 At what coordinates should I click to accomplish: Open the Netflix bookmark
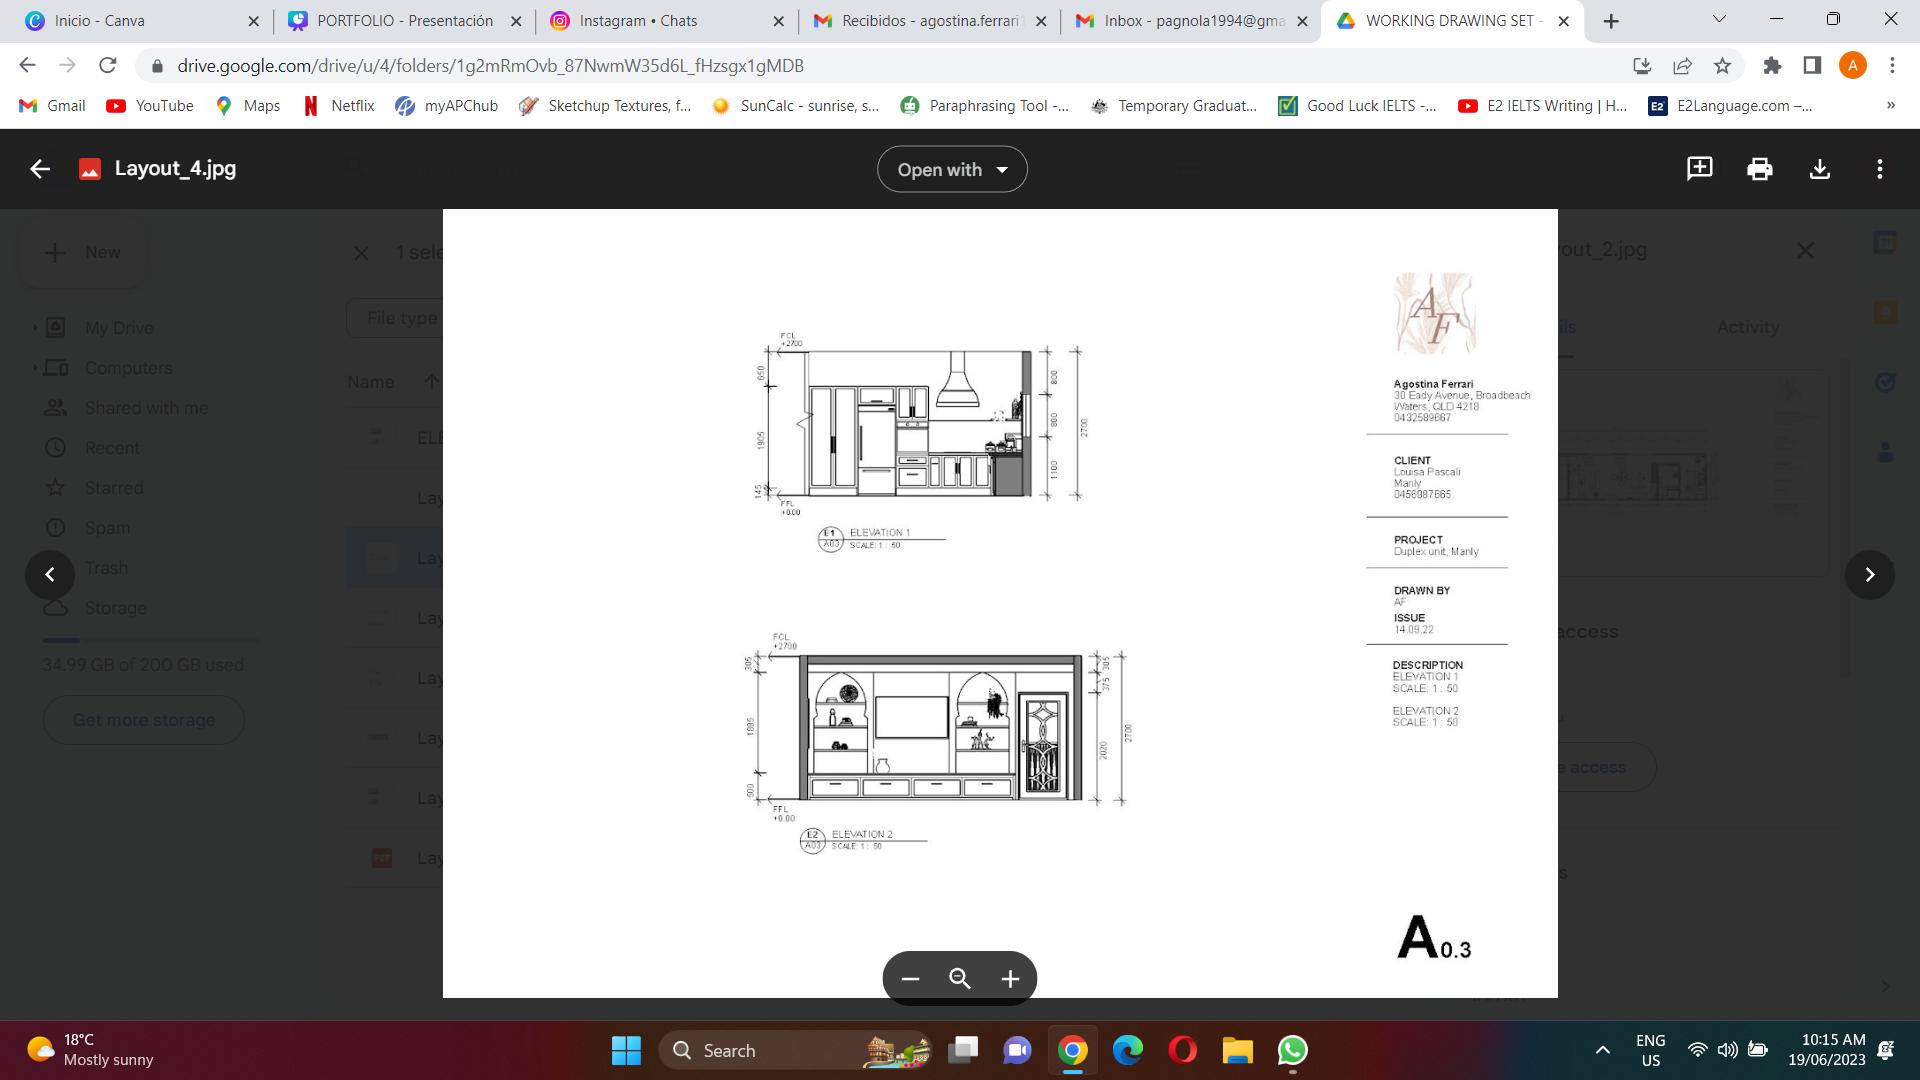point(339,106)
